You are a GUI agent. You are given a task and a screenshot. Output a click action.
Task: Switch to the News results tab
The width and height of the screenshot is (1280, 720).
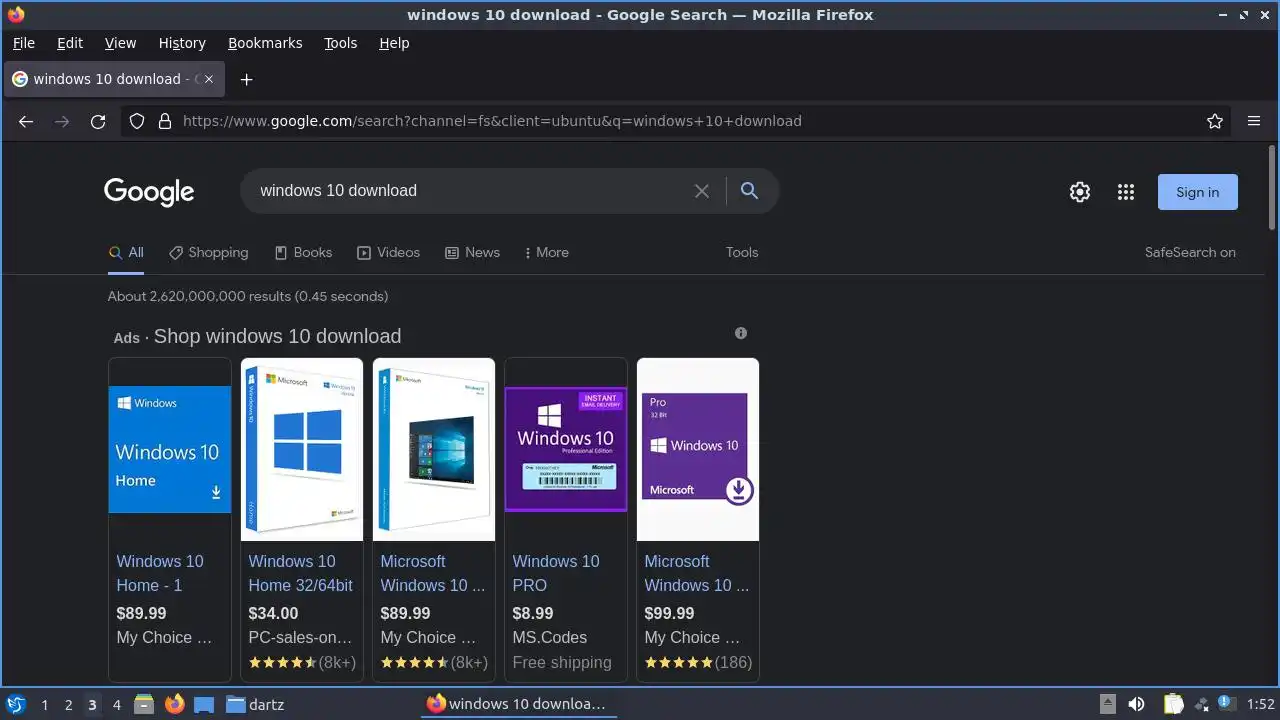click(472, 253)
